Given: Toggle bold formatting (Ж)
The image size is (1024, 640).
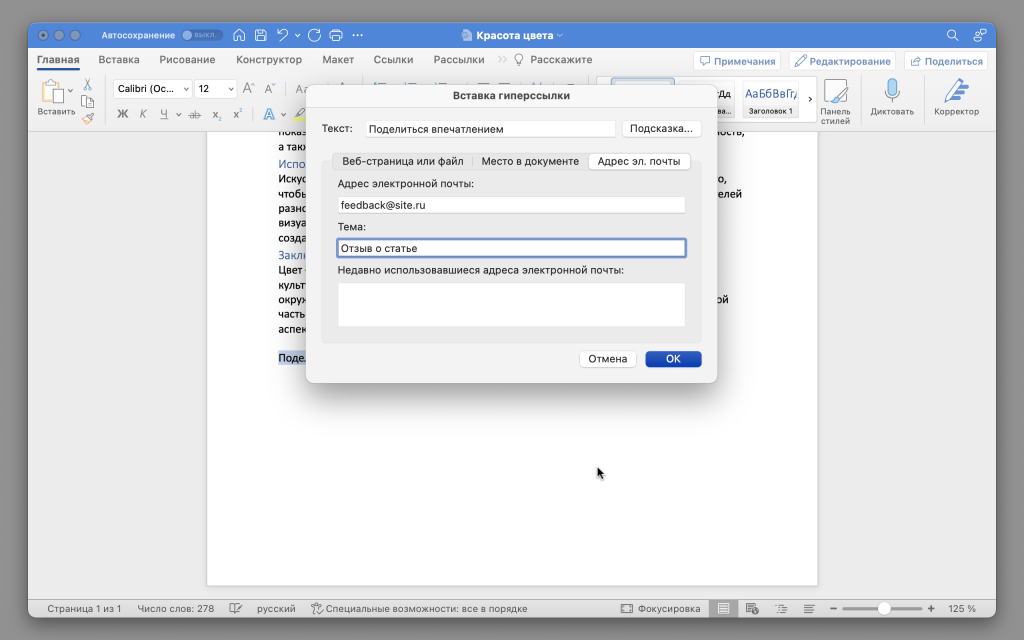Looking at the screenshot, I should (123, 114).
